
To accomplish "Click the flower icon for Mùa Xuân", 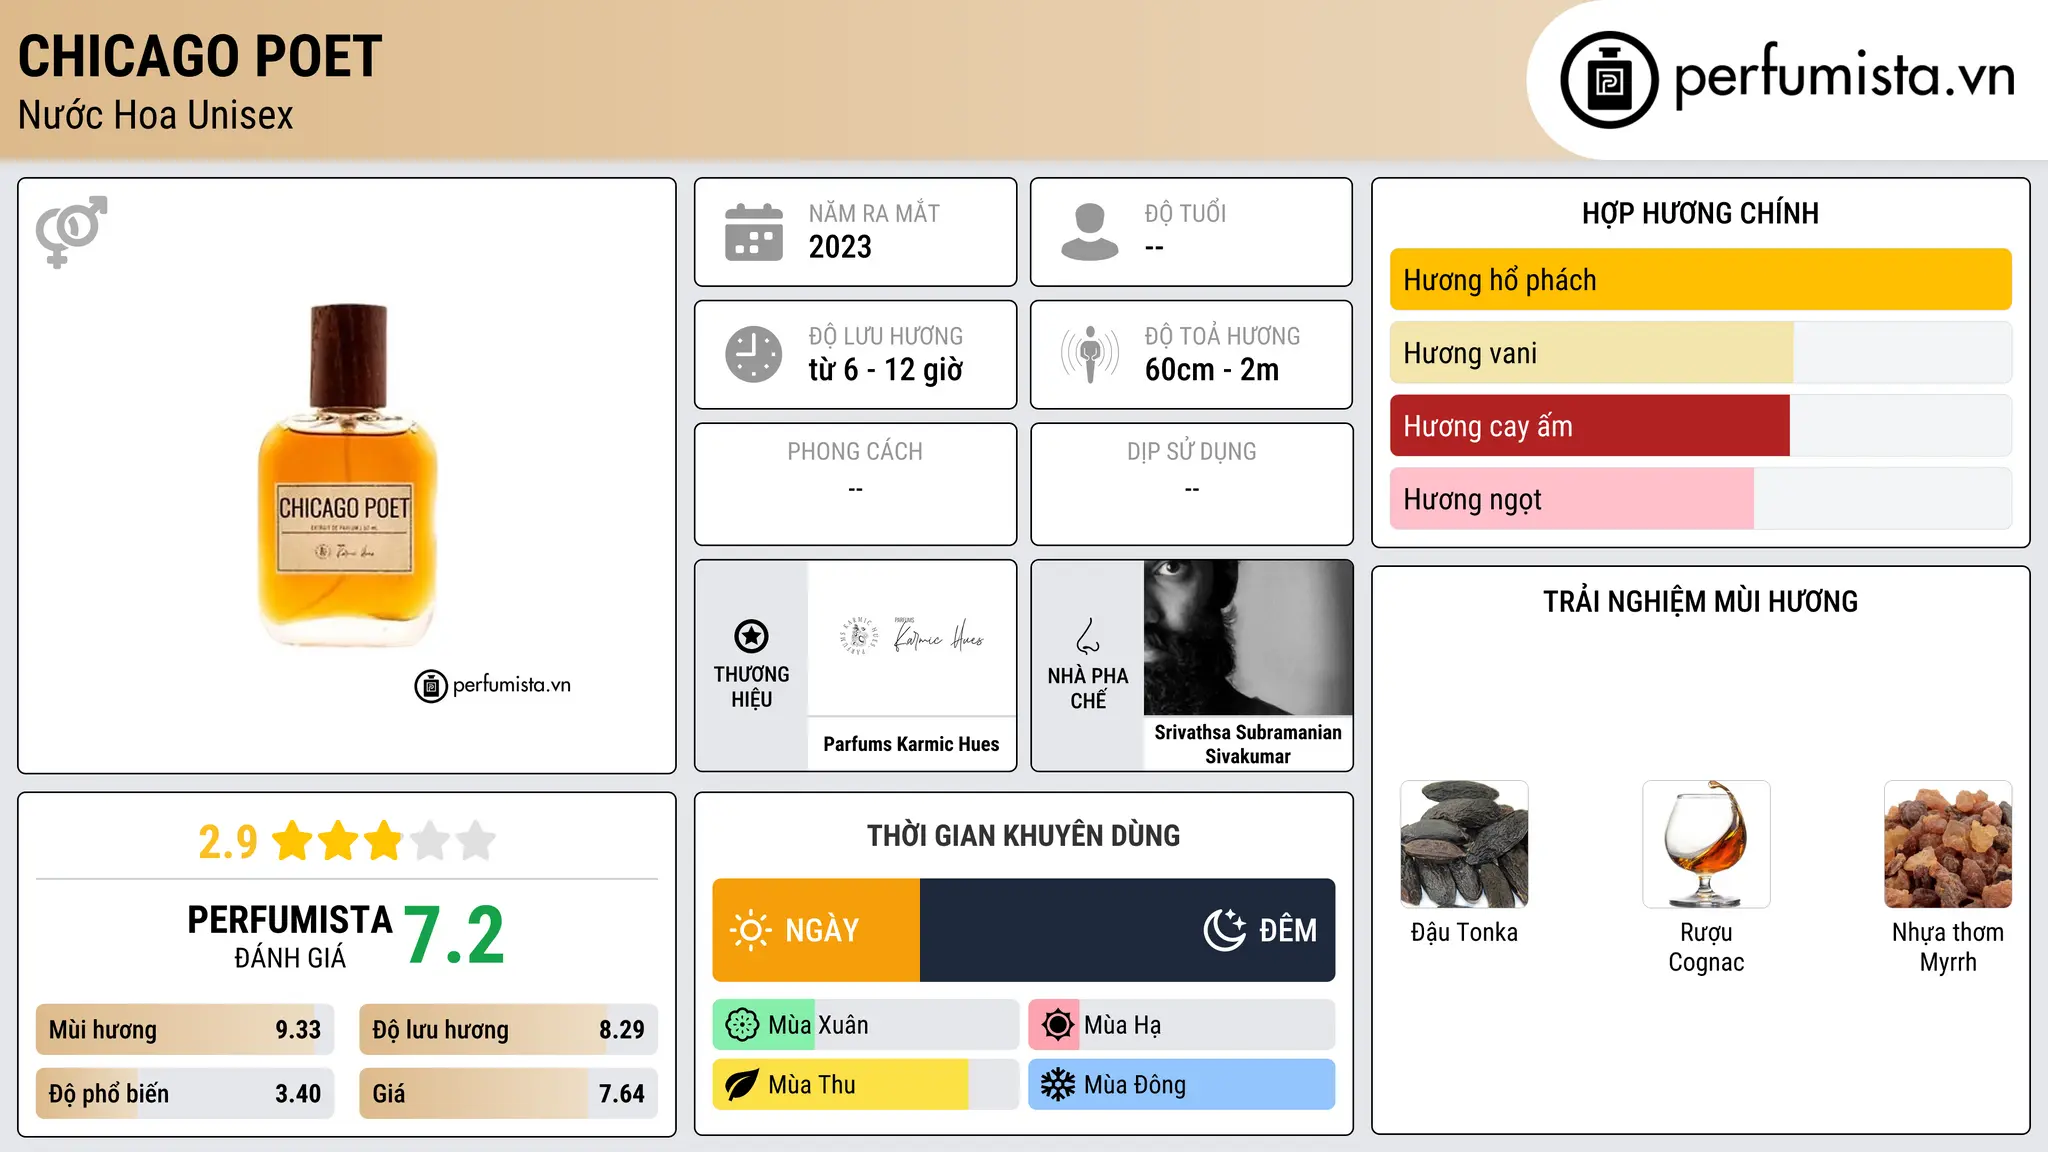I will [742, 1025].
